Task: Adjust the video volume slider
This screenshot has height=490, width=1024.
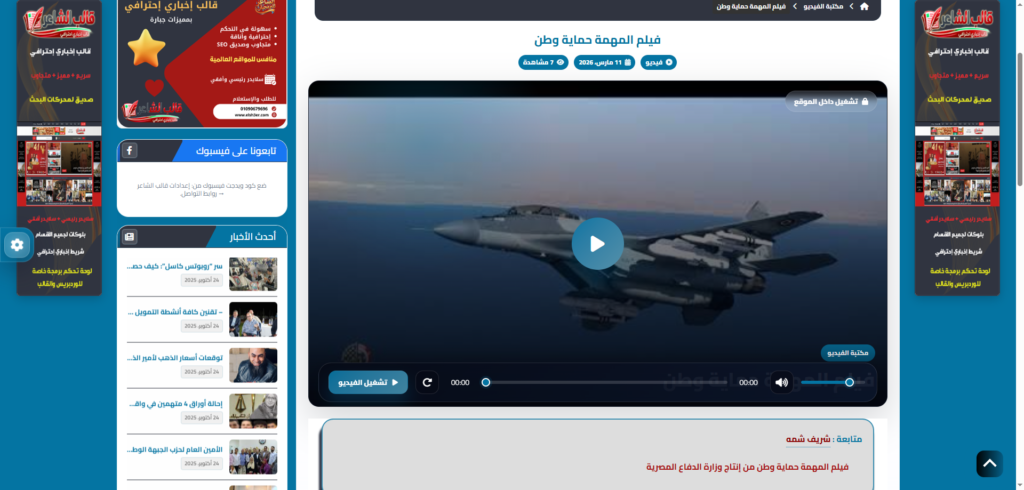Action: click(x=826, y=382)
